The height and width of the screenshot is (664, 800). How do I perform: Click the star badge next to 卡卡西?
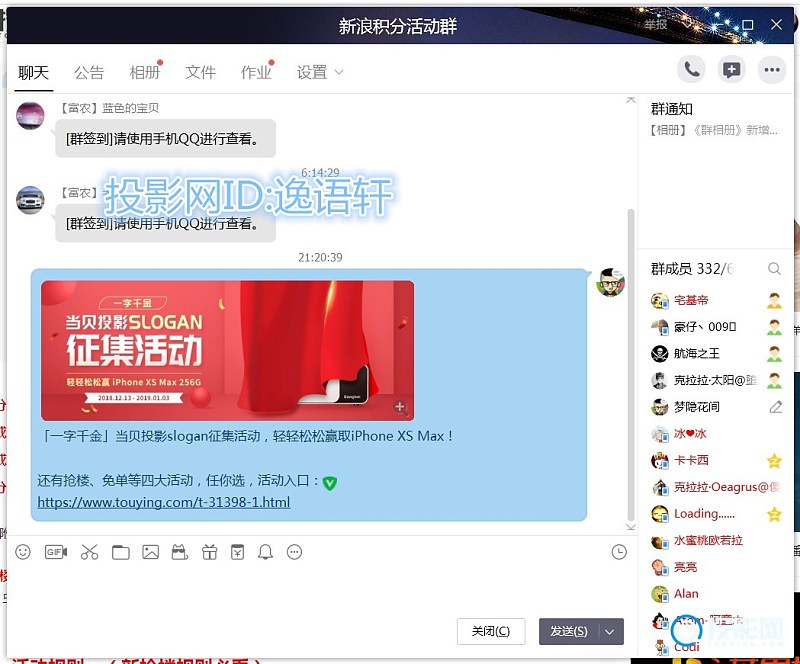click(774, 460)
